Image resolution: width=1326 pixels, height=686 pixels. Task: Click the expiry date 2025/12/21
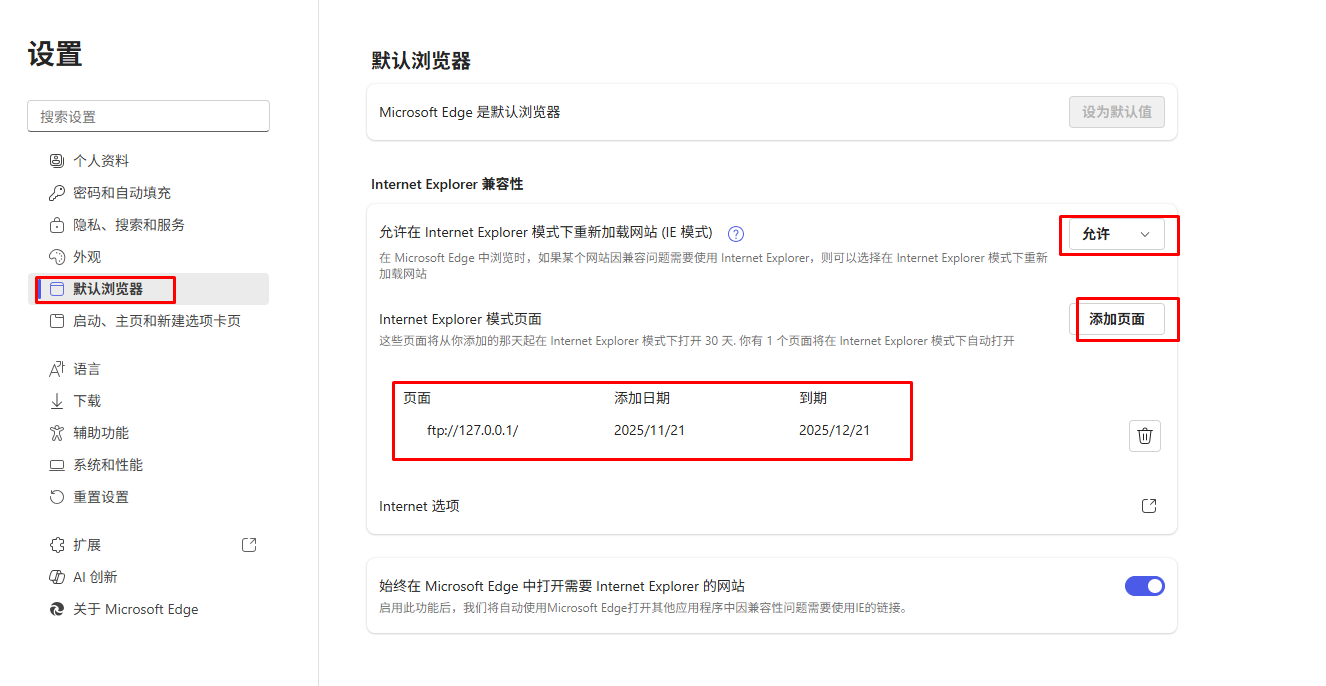point(834,430)
